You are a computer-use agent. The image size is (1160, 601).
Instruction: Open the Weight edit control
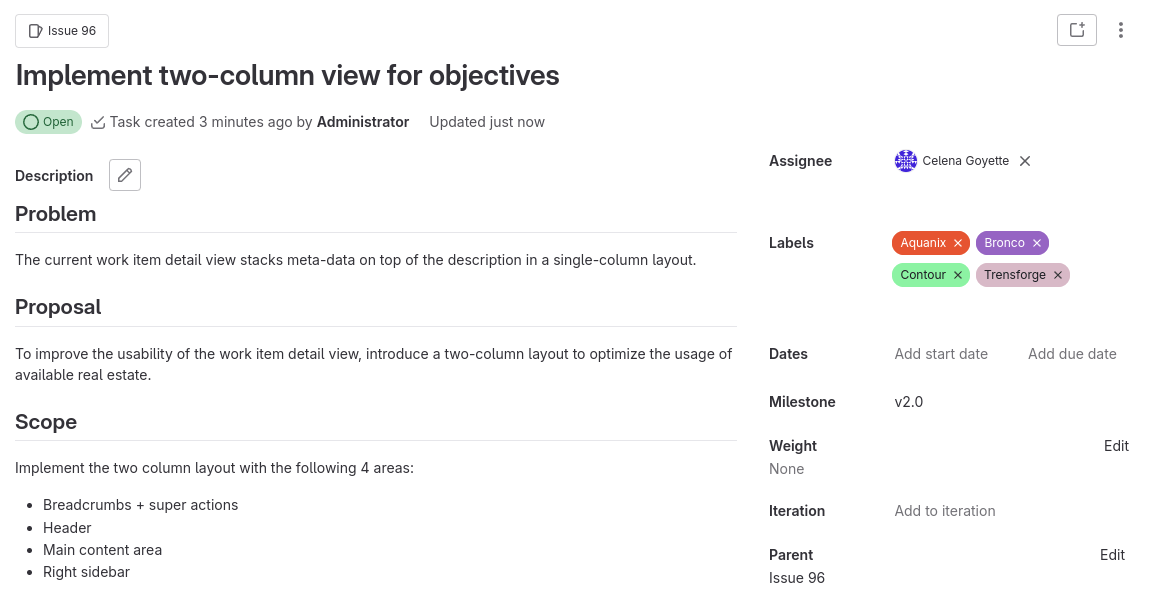click(x=1116, y=445)
